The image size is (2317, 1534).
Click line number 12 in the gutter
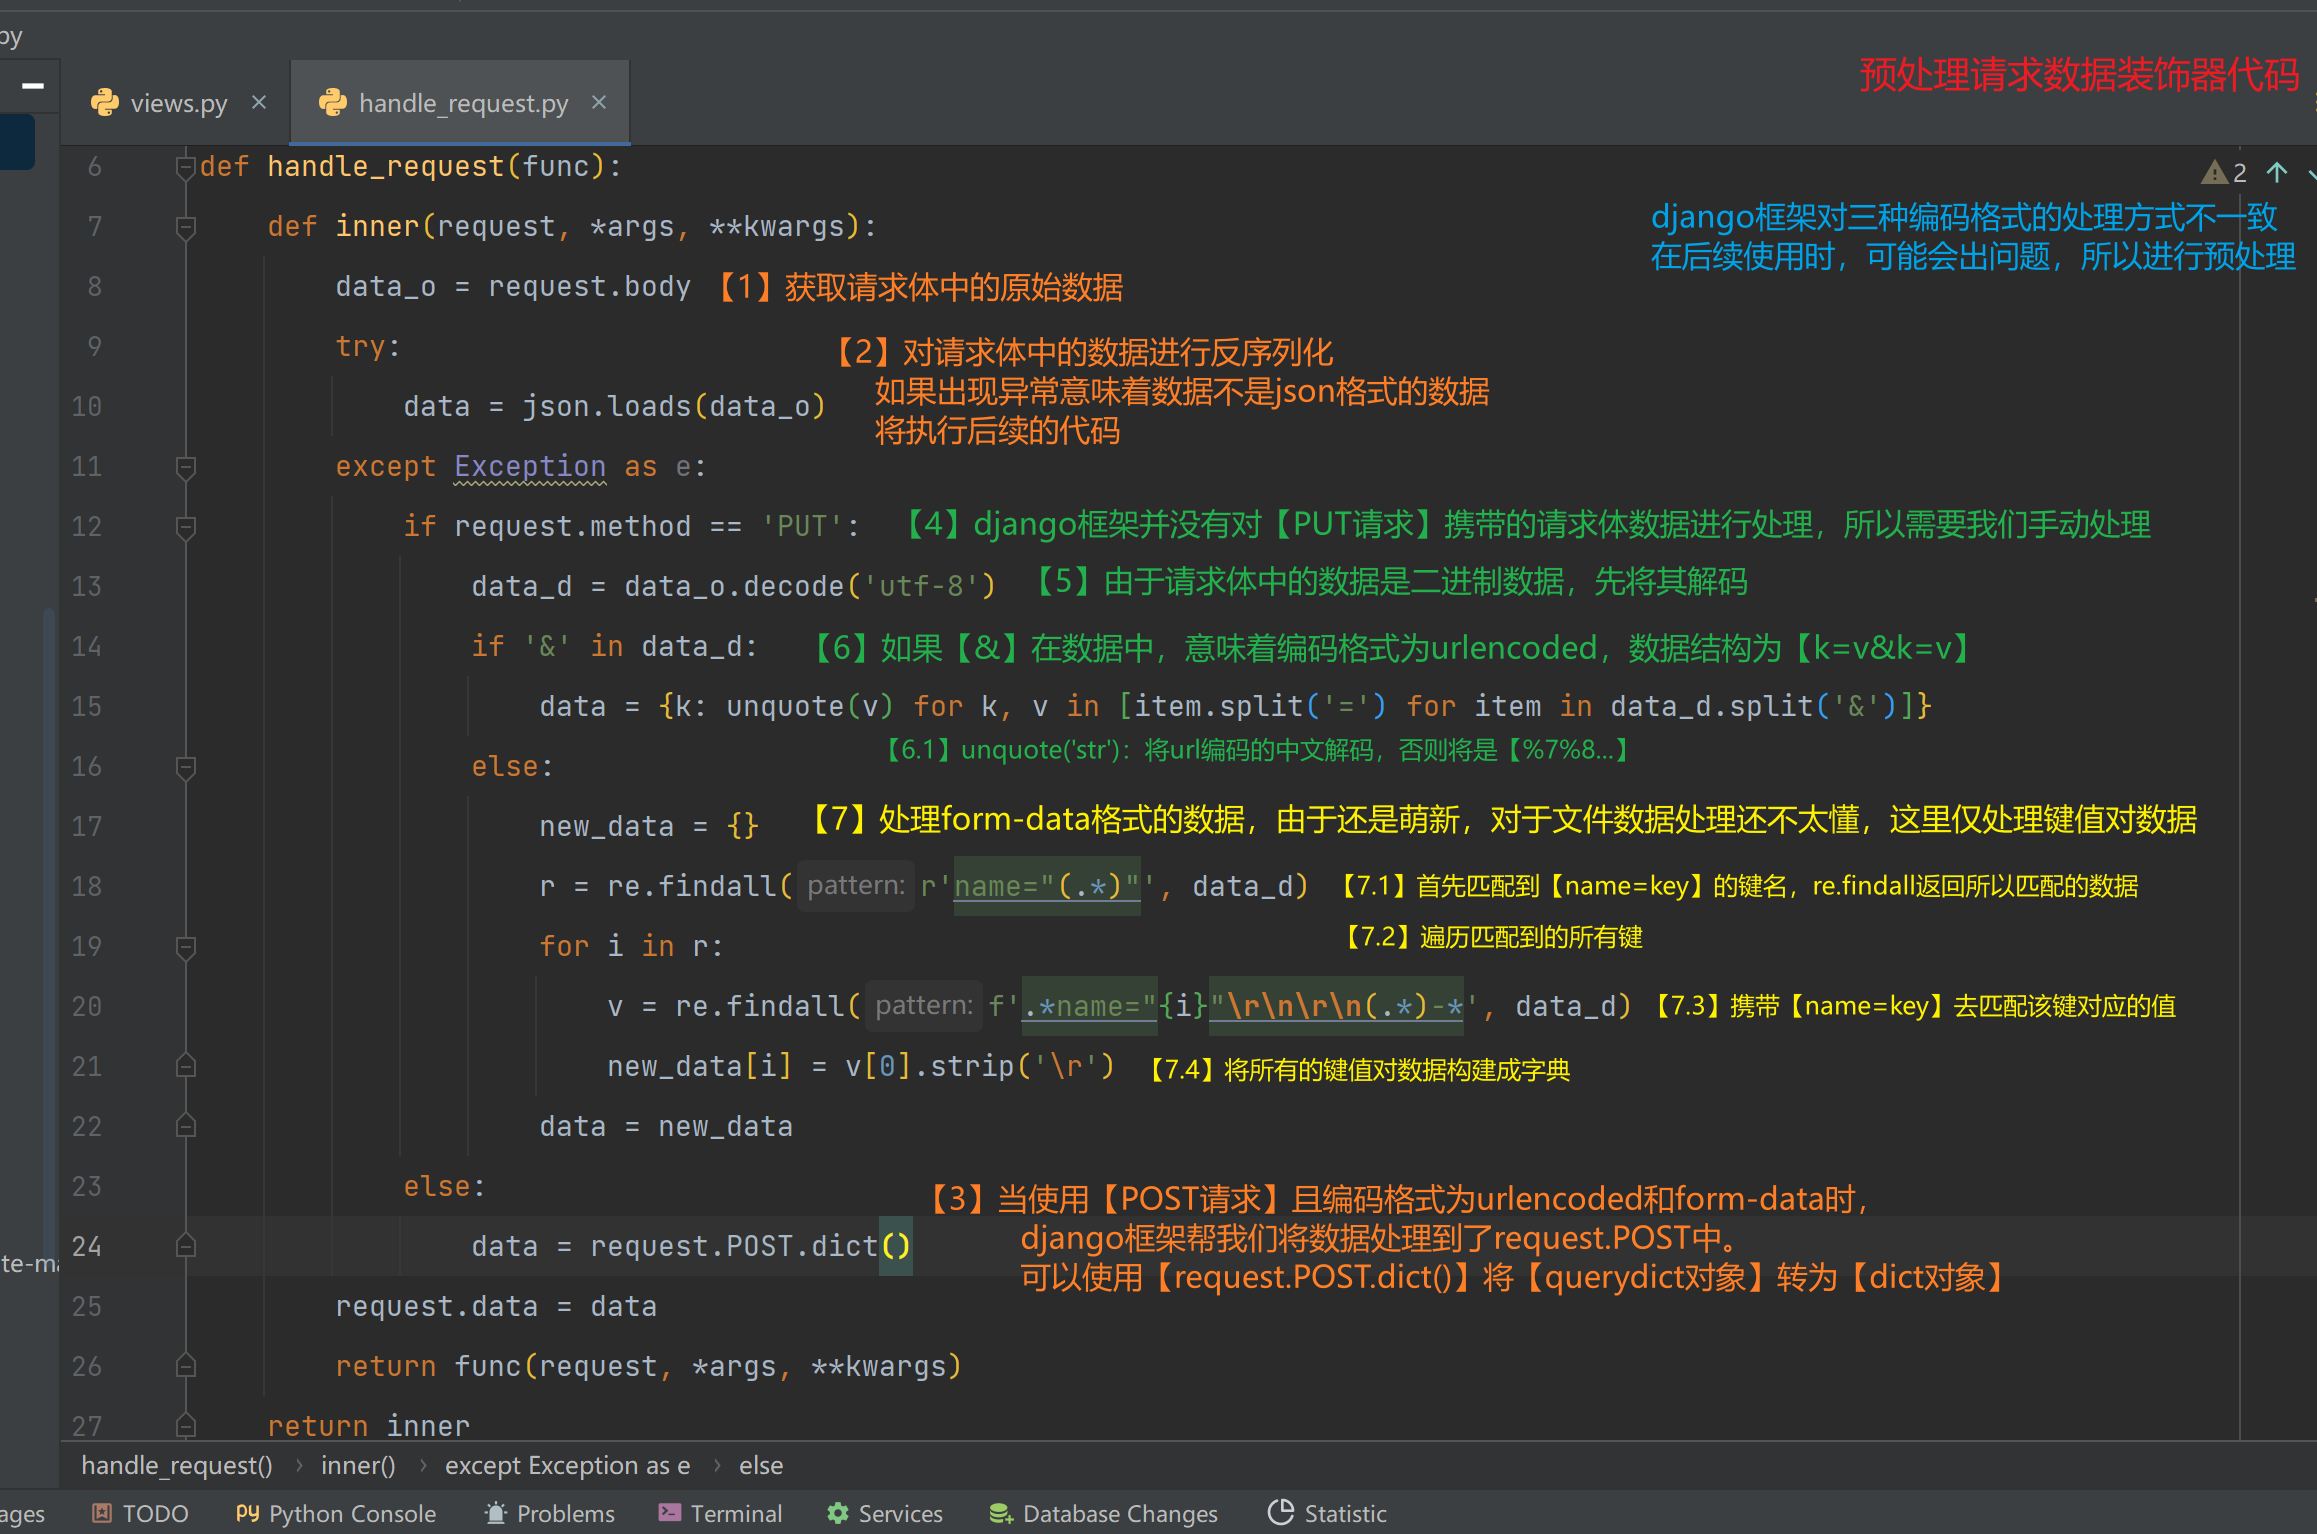tap(87, 527)
